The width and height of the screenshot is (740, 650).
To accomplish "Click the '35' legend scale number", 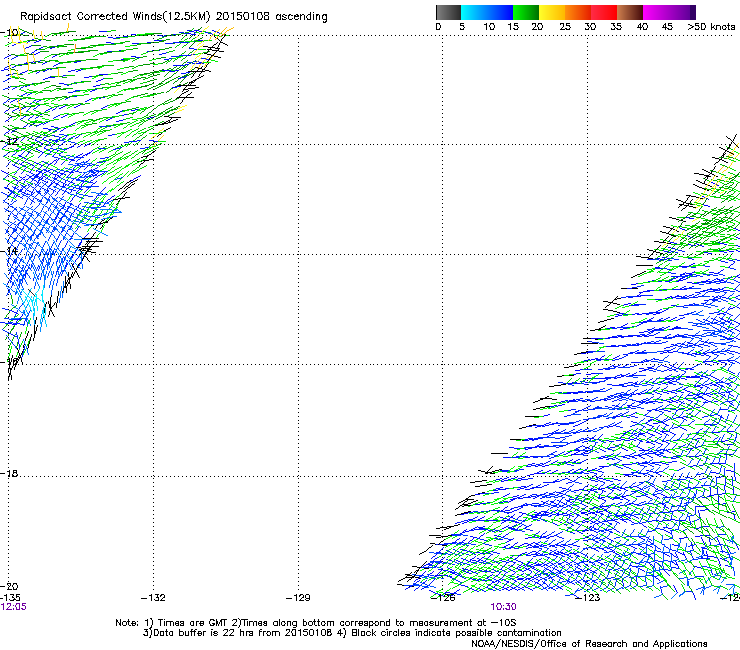I will [x=616, y=26].
